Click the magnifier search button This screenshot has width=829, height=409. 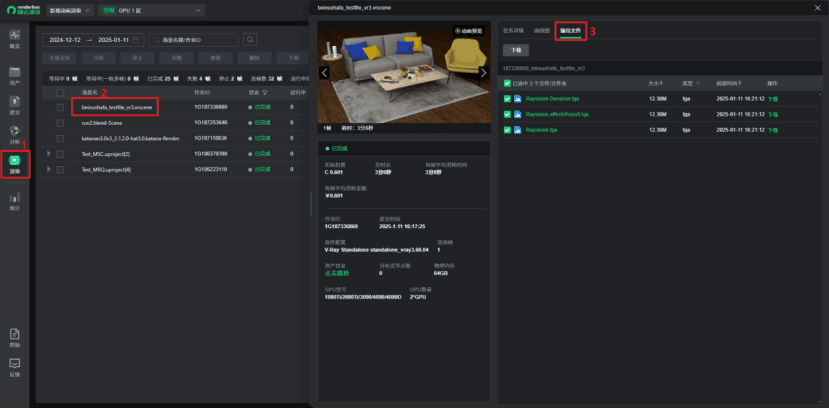pyautogui.click(x=250, y=40)
